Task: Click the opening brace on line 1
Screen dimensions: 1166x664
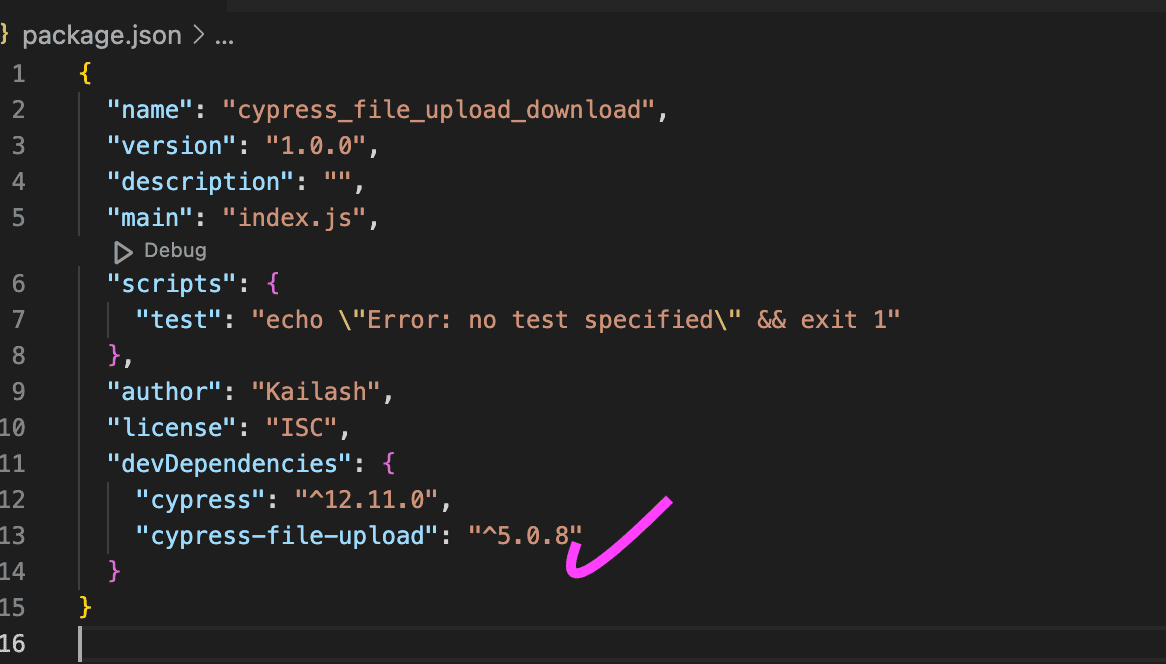Action: pyautogui.click(x=86, y=74)
